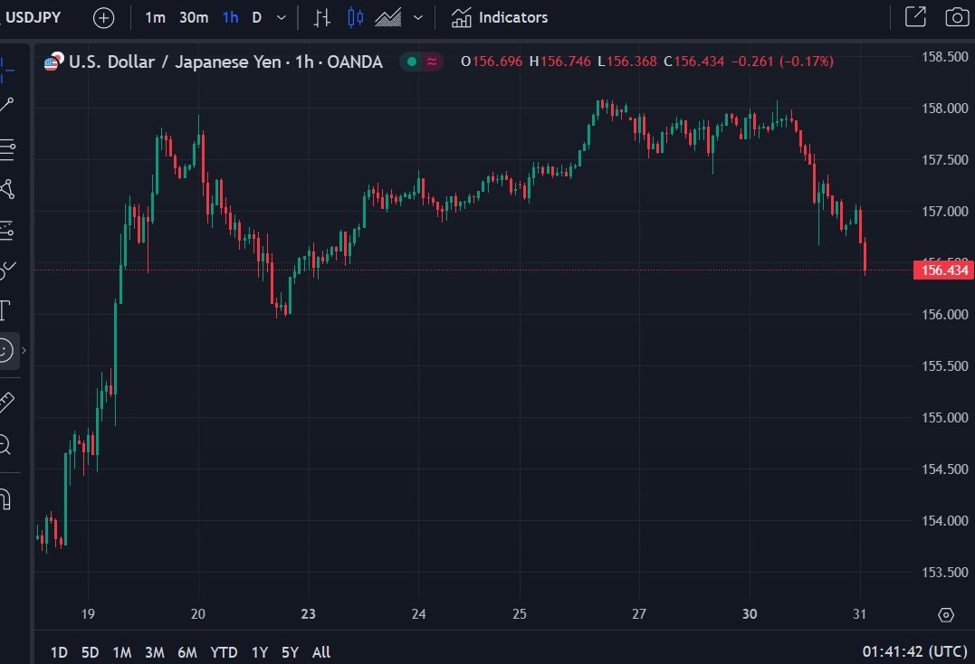
Task: Select the YTD date range
Action: tap(224, 652)
